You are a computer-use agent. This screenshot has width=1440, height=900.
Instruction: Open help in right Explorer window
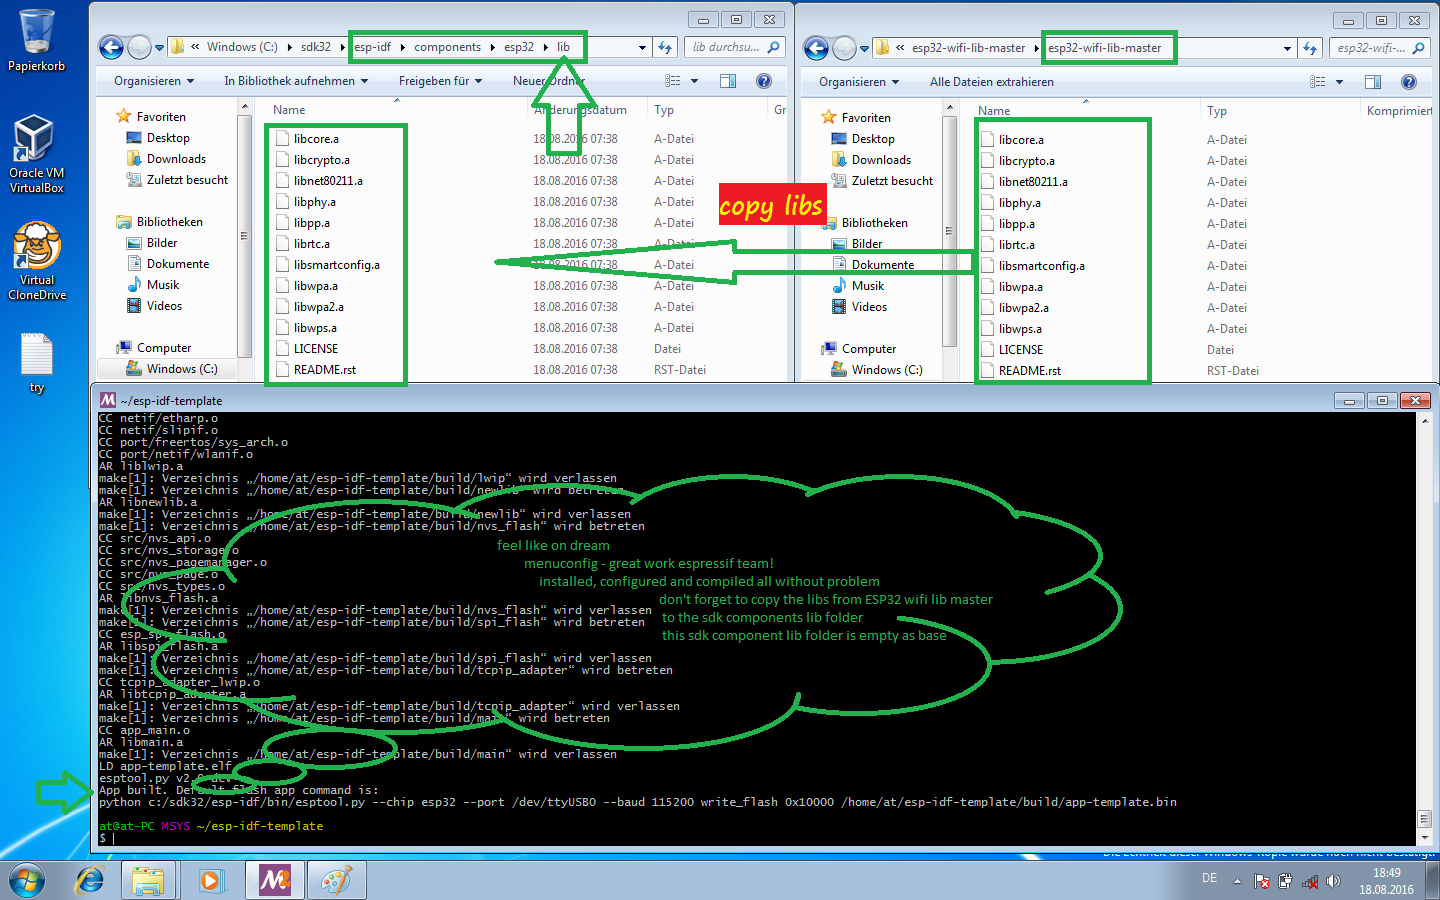[x=1408, y=82]
